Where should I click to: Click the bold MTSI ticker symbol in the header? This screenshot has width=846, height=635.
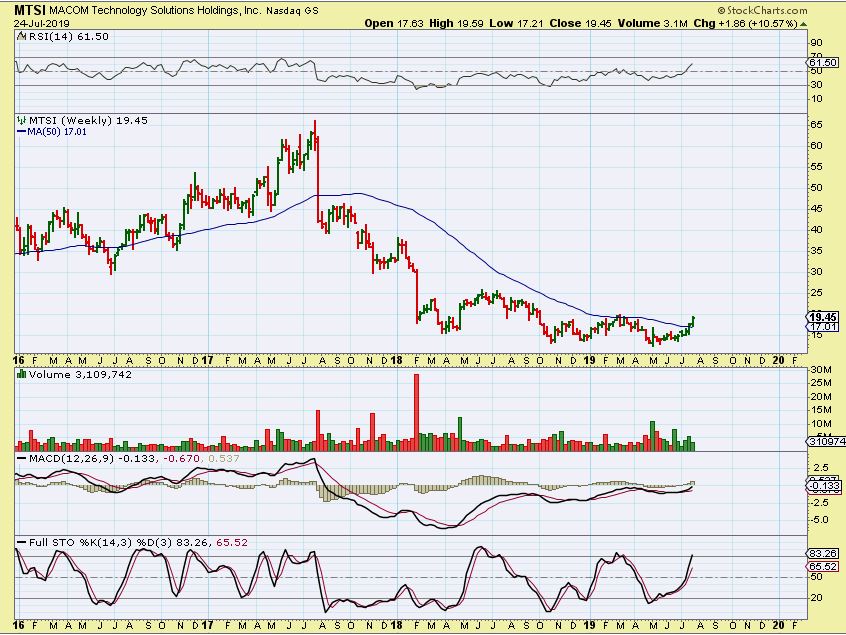coord(30,10)
